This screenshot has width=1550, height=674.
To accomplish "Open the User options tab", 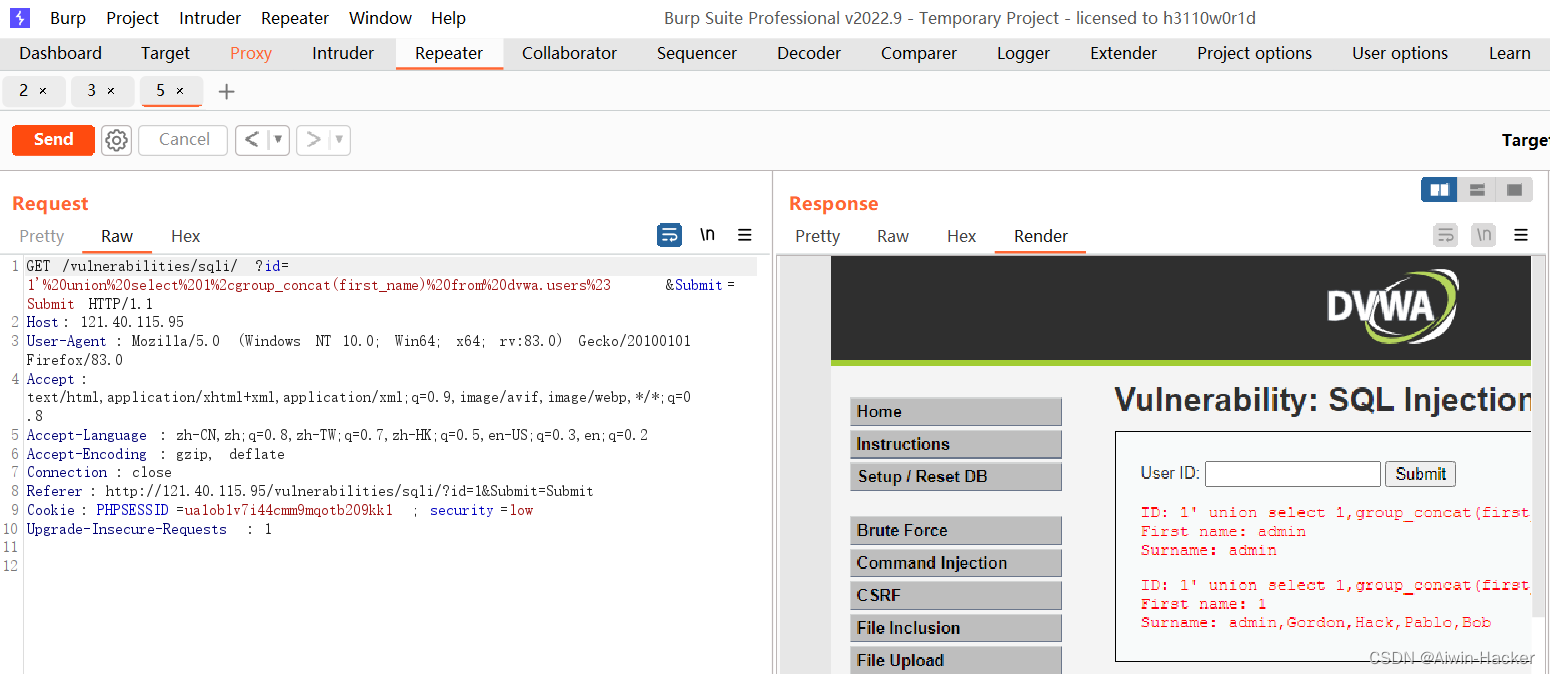I will (1400, 54).
